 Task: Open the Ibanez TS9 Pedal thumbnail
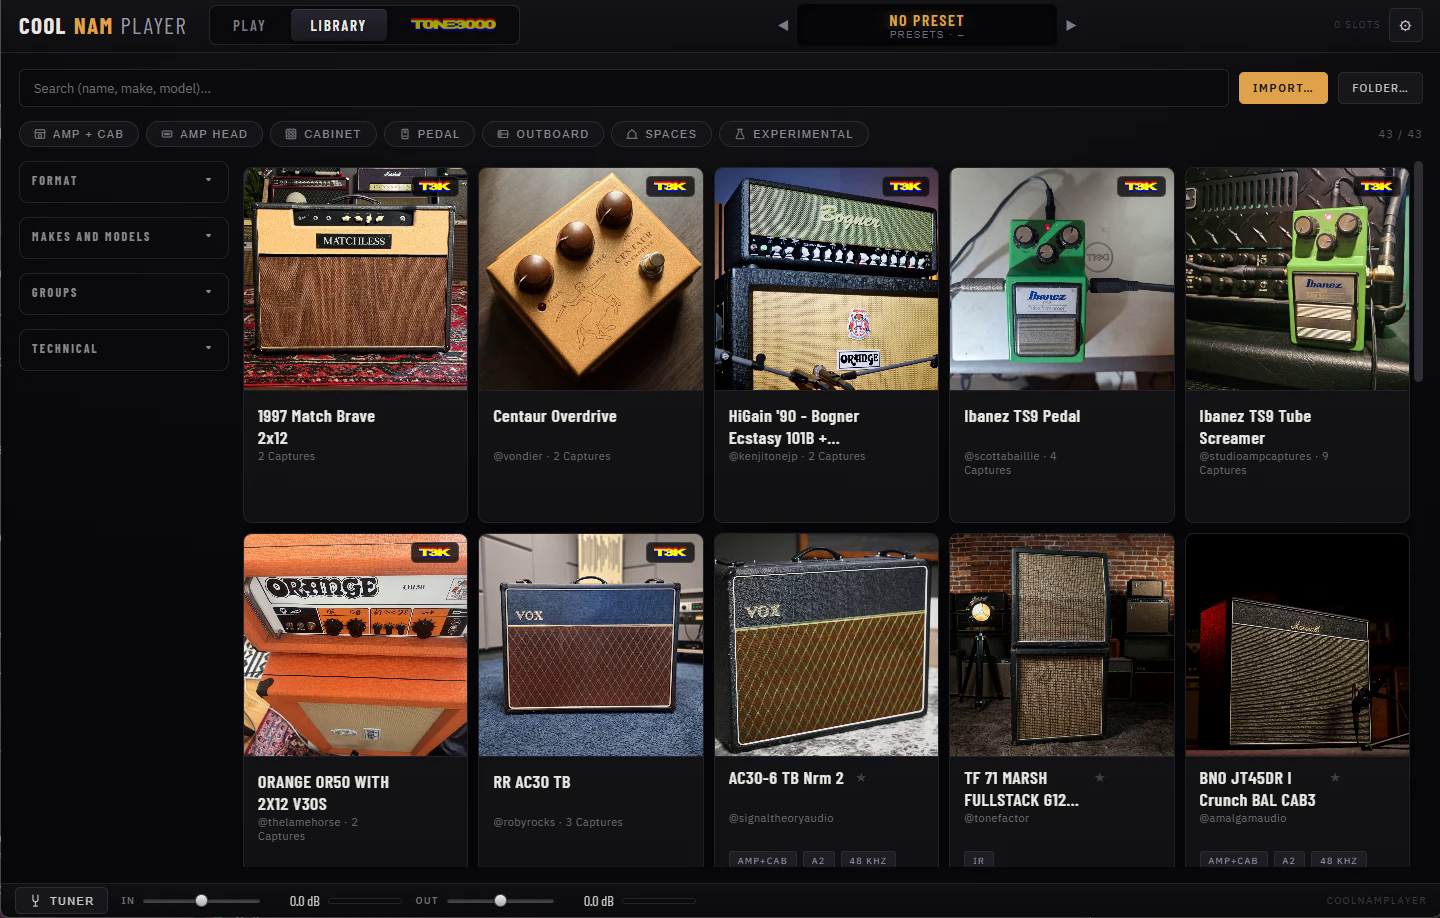[x=1062, y=279]
